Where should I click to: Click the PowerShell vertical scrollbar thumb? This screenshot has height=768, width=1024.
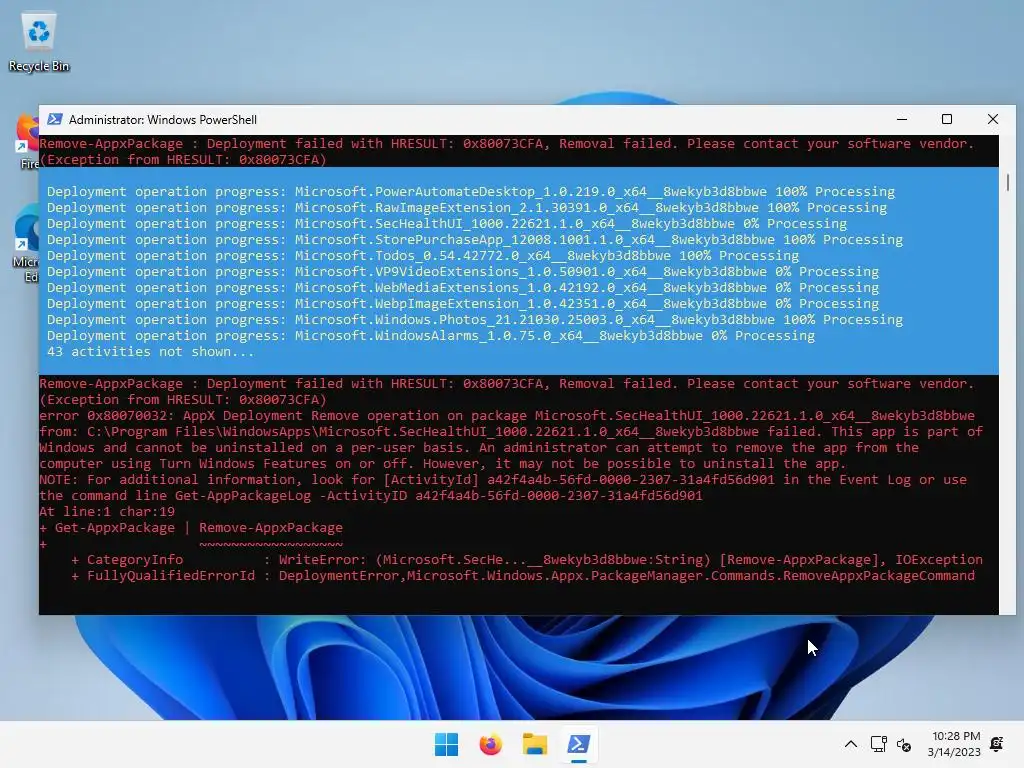tap(1008, 182)
